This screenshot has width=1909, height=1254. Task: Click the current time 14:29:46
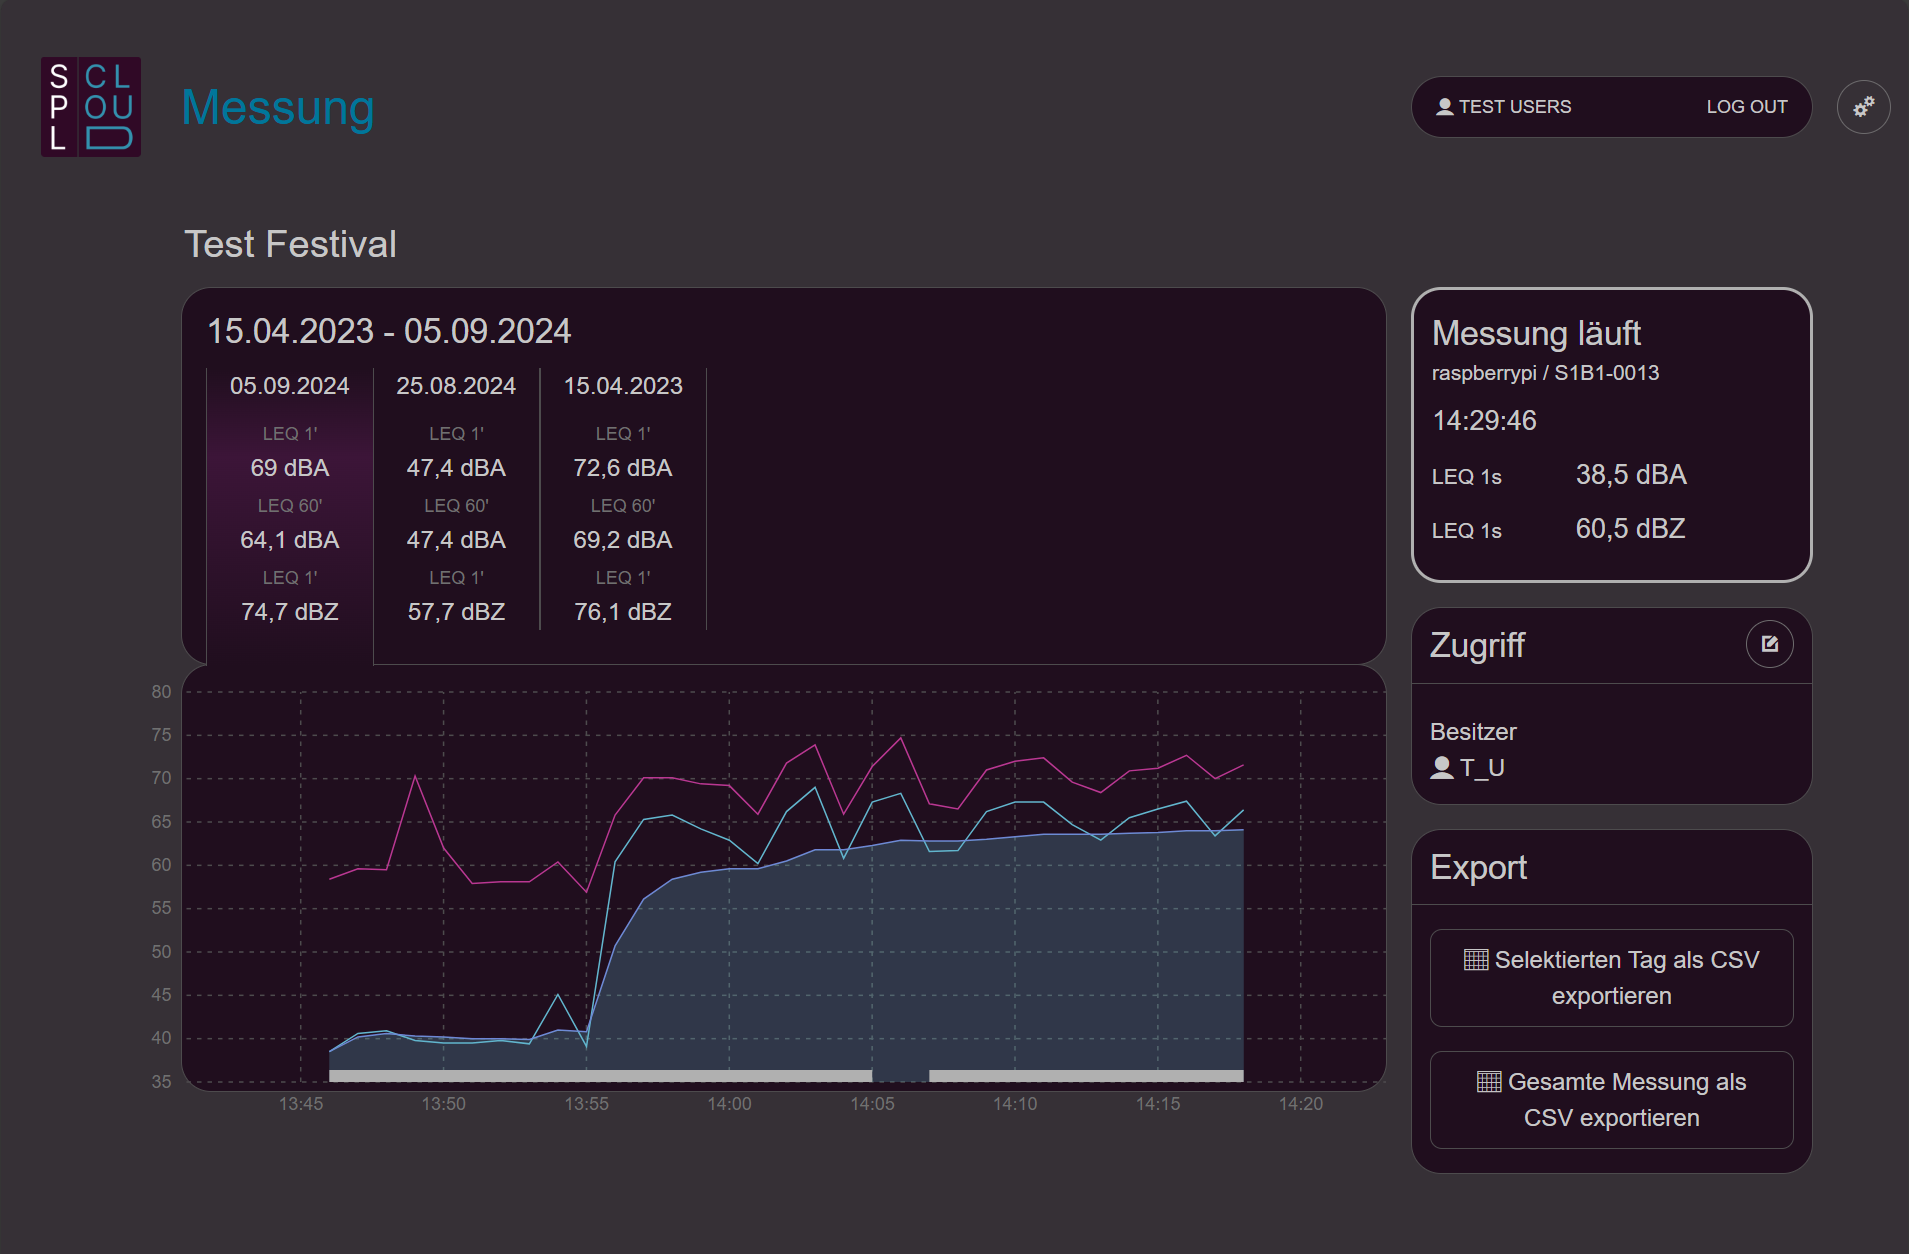[x=1484, y=420]
